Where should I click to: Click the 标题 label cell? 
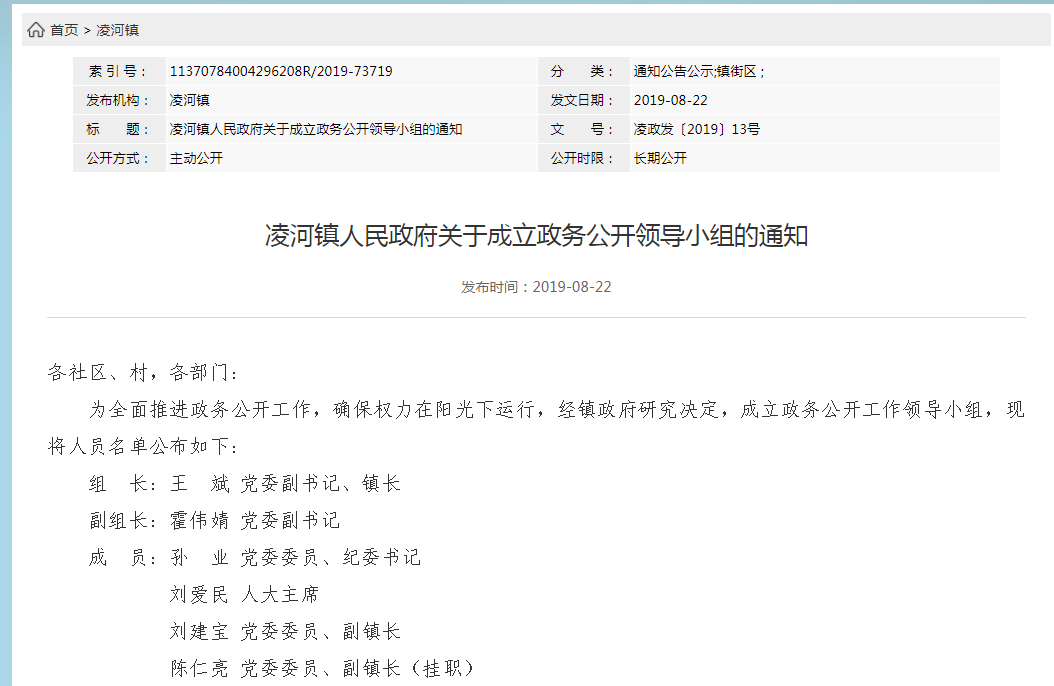click(x=119, y=129)
